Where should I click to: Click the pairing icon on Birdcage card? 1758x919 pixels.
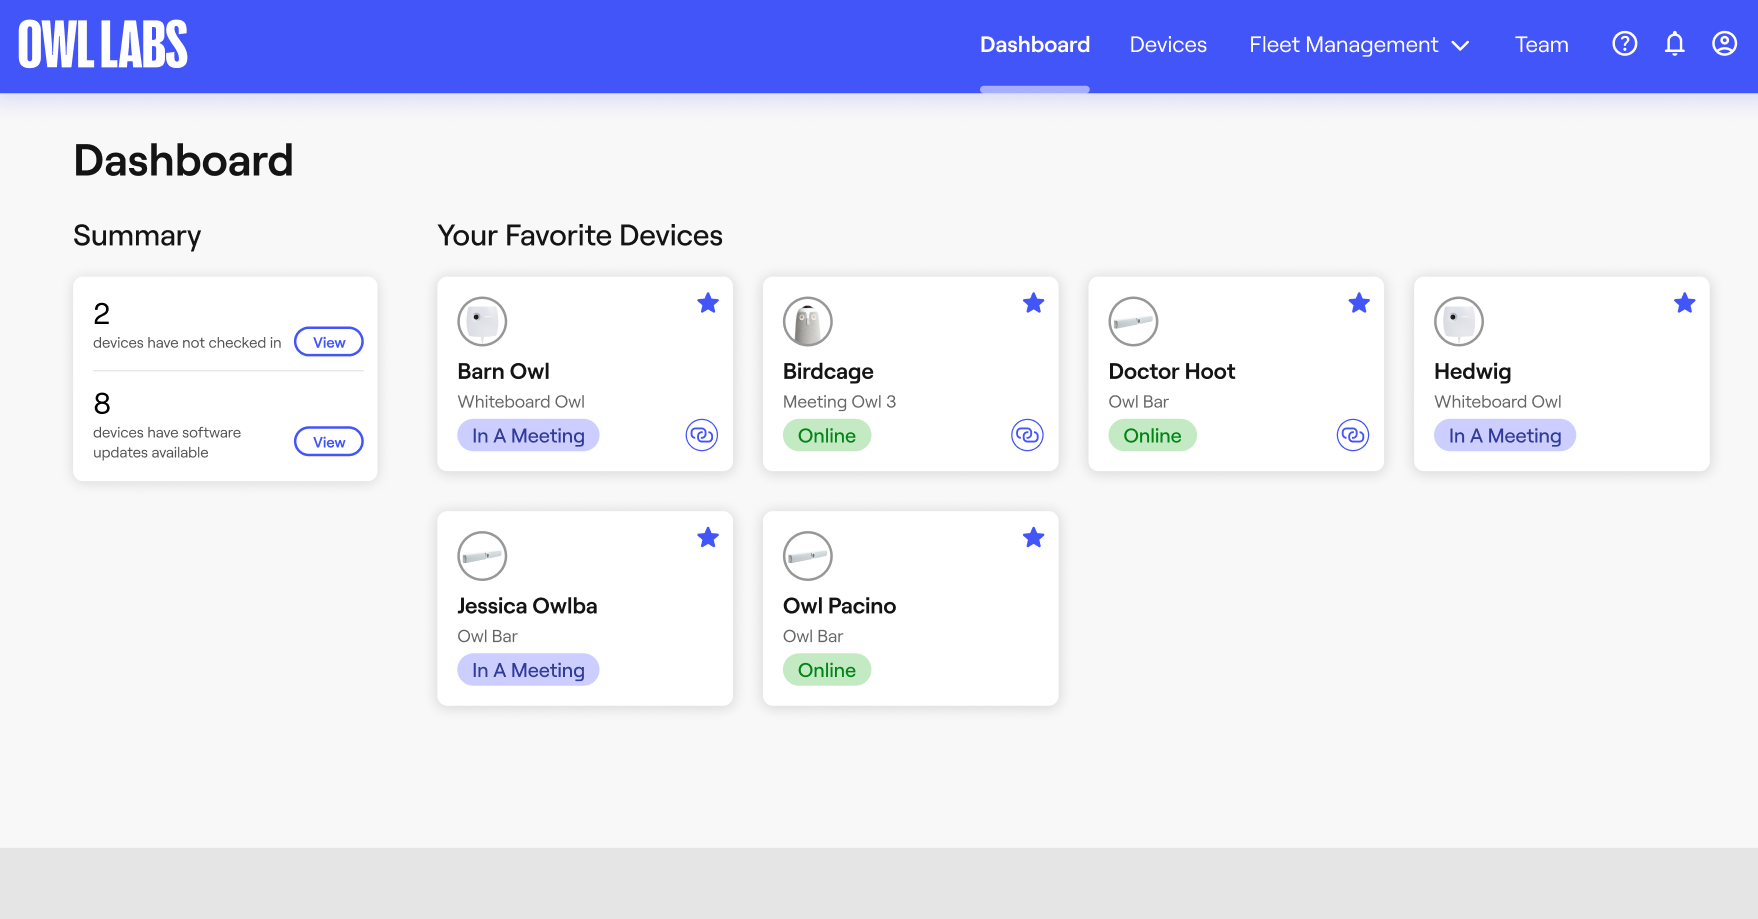pos(1027,435)
